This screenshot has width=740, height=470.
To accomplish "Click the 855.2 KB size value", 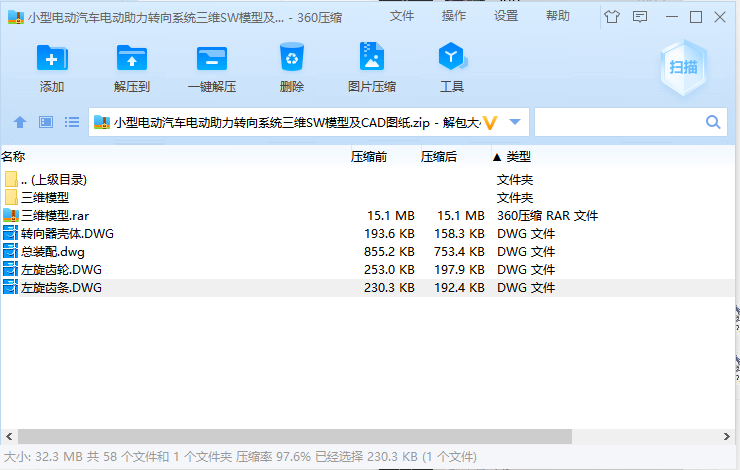I will (389, 252).
